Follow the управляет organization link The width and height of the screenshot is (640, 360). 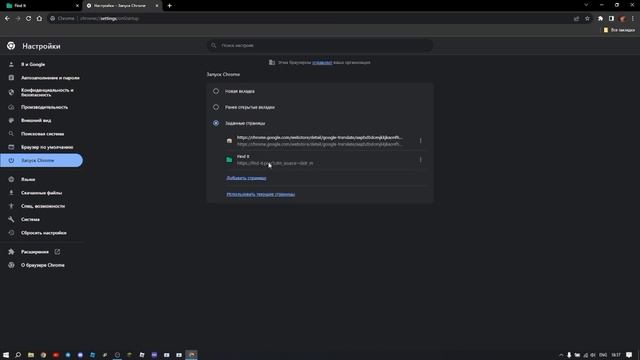click(x=322, y=62)
